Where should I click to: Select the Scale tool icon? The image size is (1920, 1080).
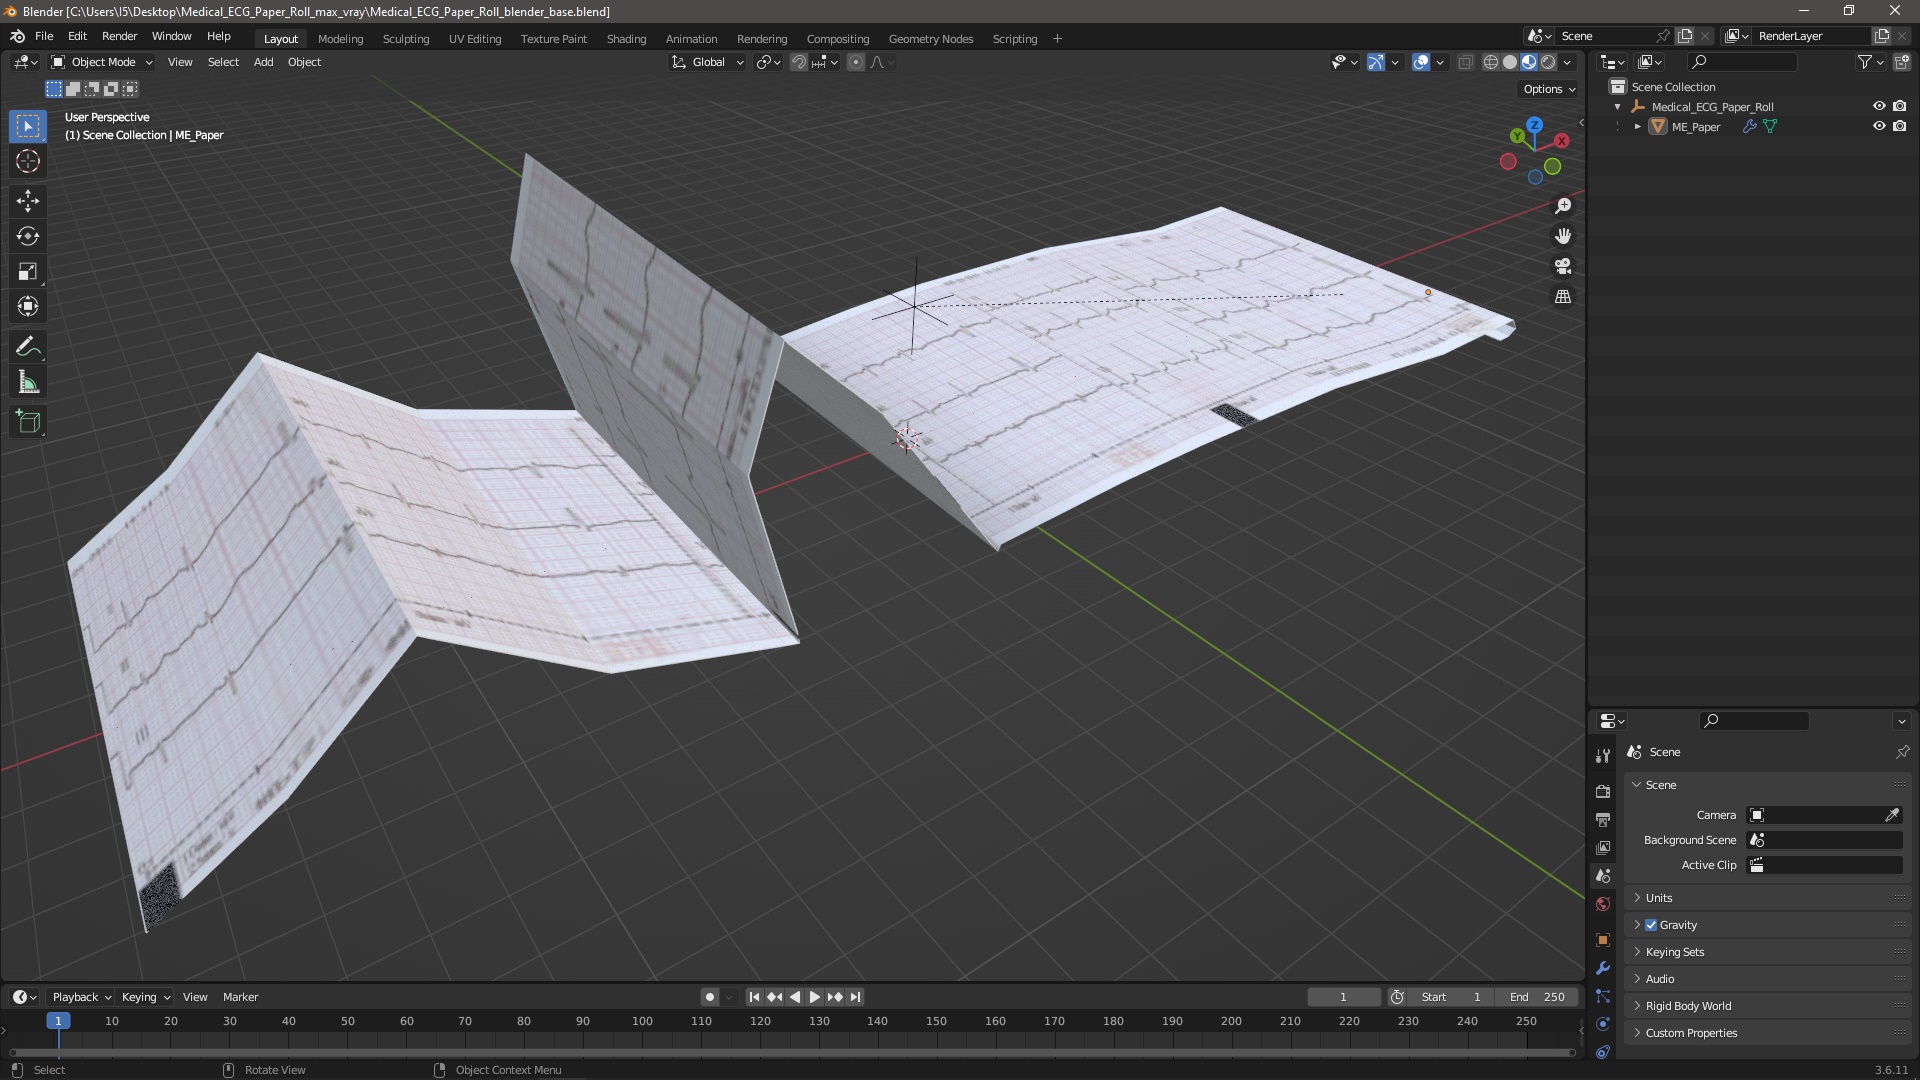pyautogui.click(x=28, y=272)
